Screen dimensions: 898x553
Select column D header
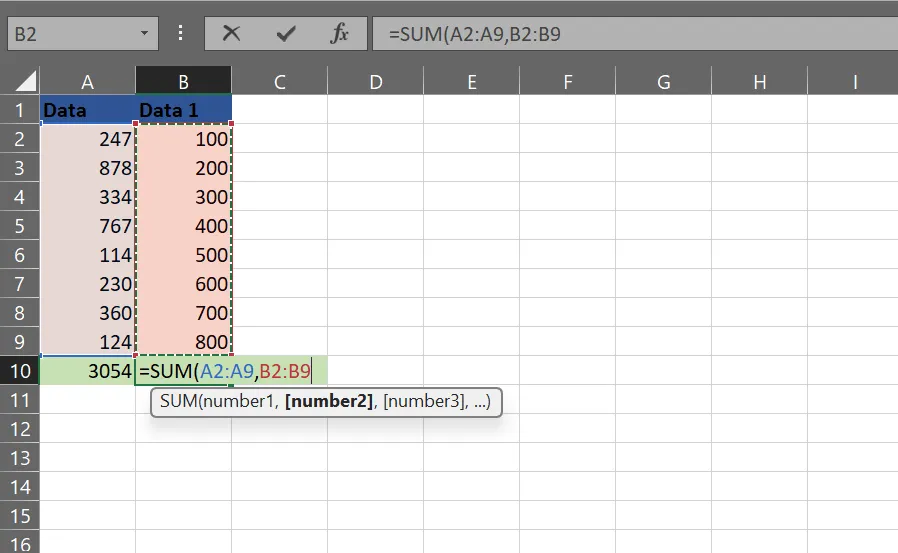click(x=376, y=81)
